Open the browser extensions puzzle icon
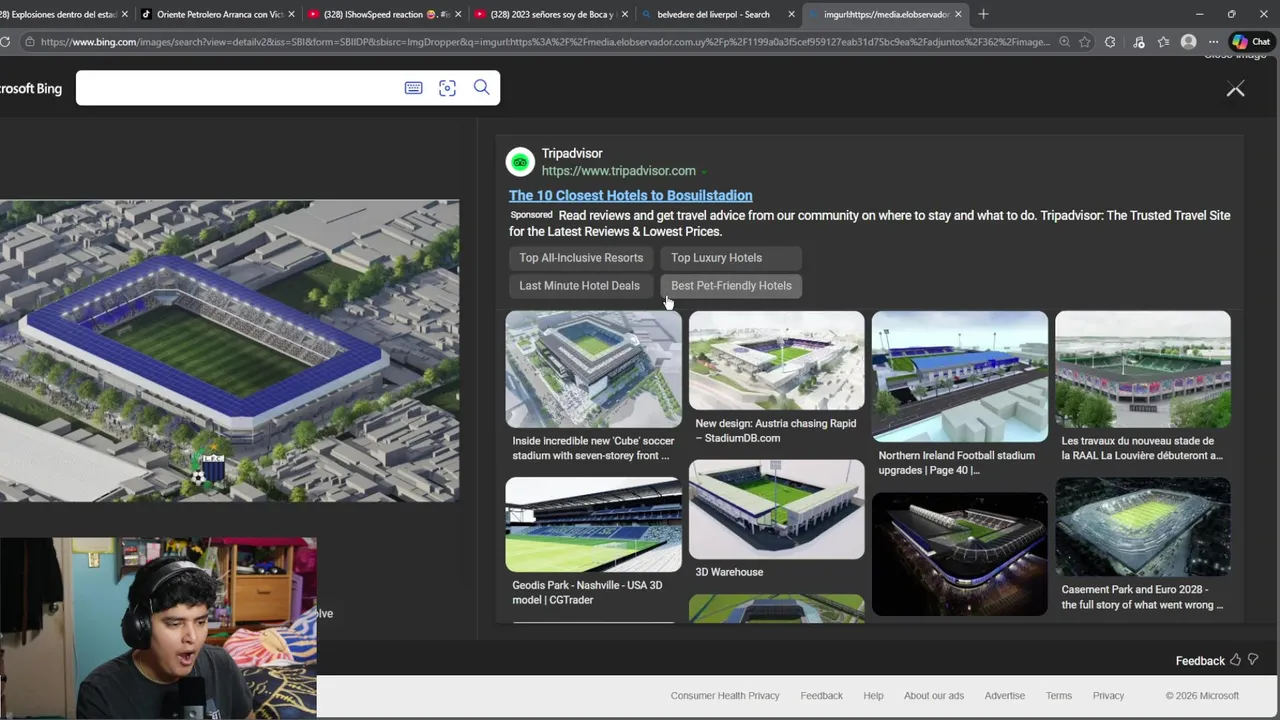The image size is (1280, 720). (1110, 42)
